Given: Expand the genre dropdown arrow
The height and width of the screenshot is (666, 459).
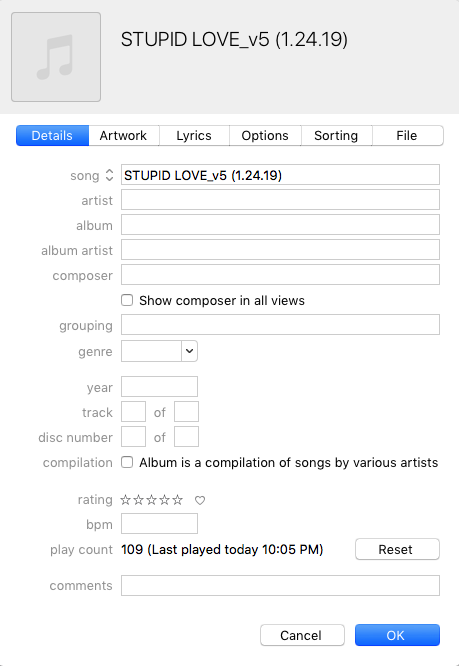Looking at the screenshot, I should (189, 351).
